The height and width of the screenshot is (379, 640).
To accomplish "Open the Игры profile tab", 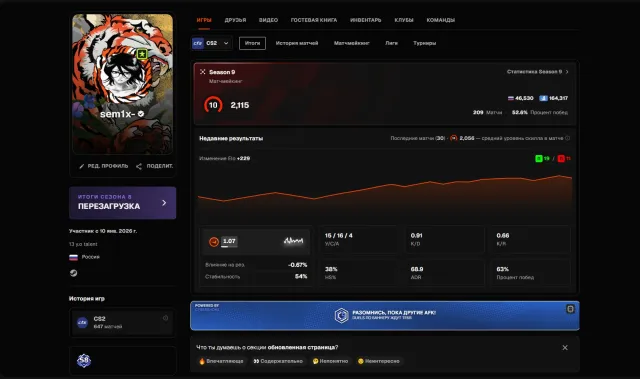I will (204, 20).
